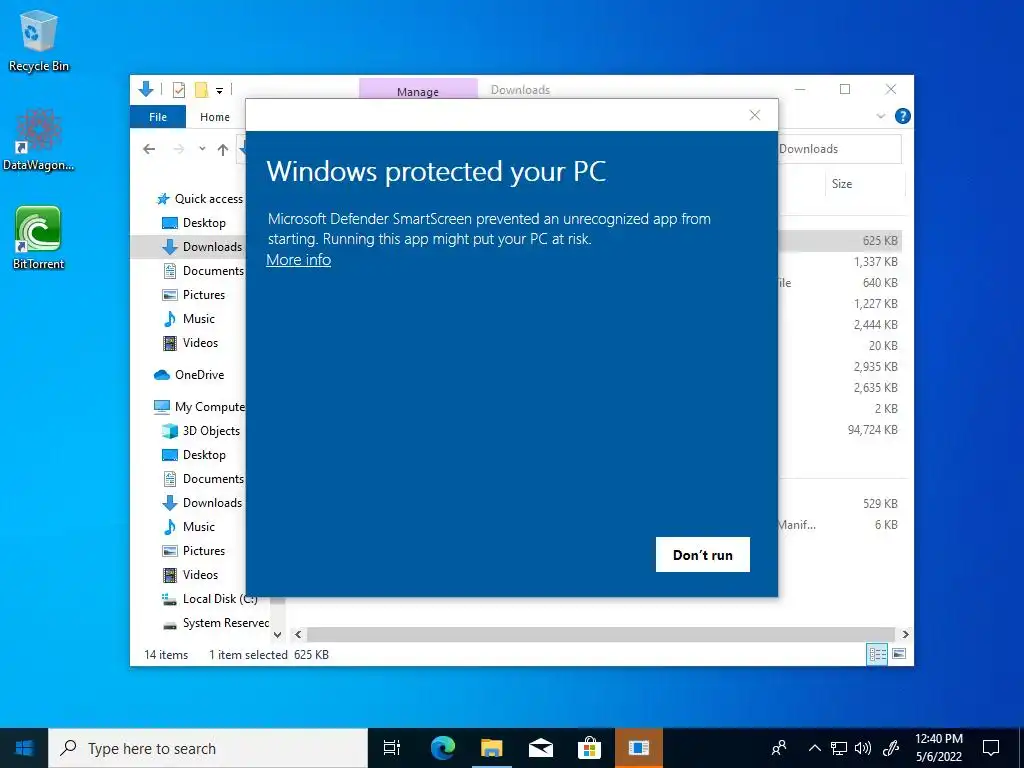Image resolution: width=1024 pixels, height=768 pixels.
Task: Go back in File Explorer
Action: [x=149, y=150]
